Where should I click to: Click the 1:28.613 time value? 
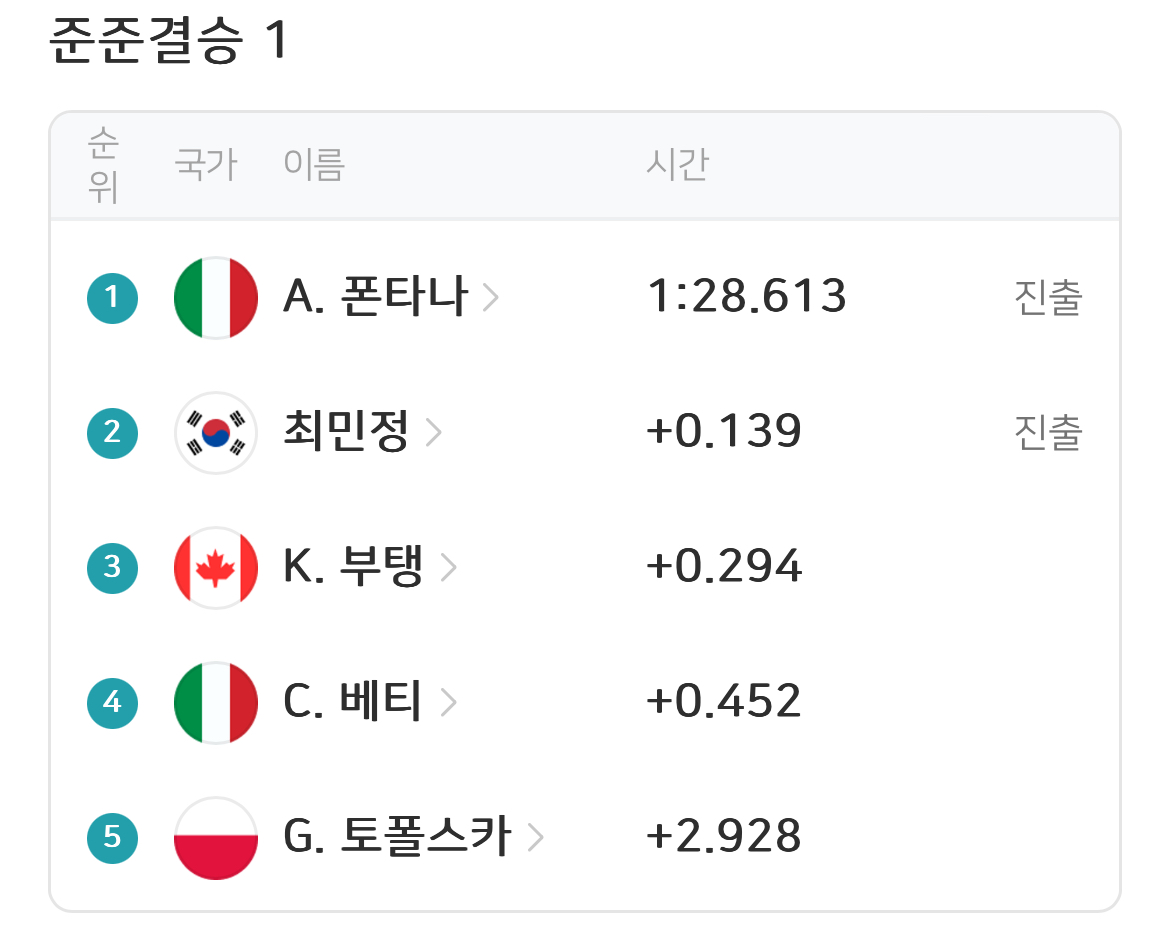747,297
